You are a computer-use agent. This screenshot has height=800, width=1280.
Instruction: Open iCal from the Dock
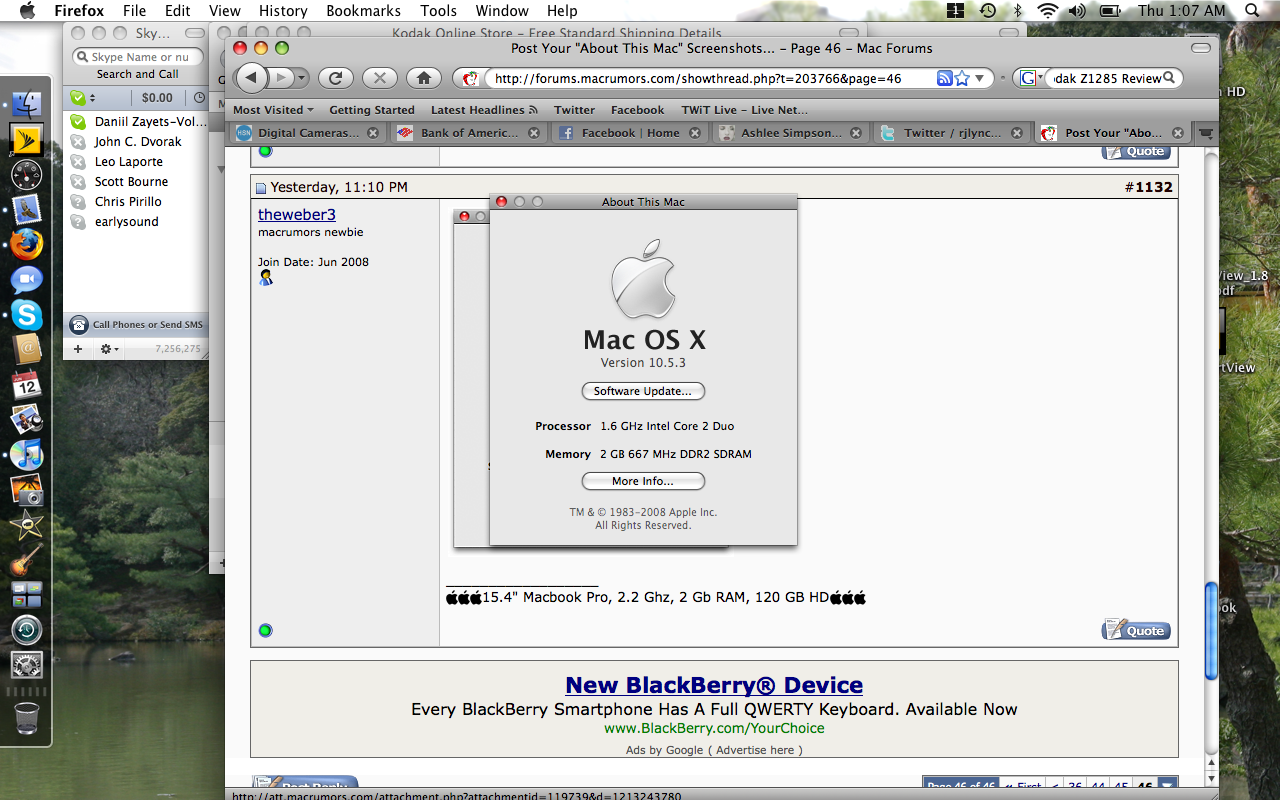(x=27, y=385)
